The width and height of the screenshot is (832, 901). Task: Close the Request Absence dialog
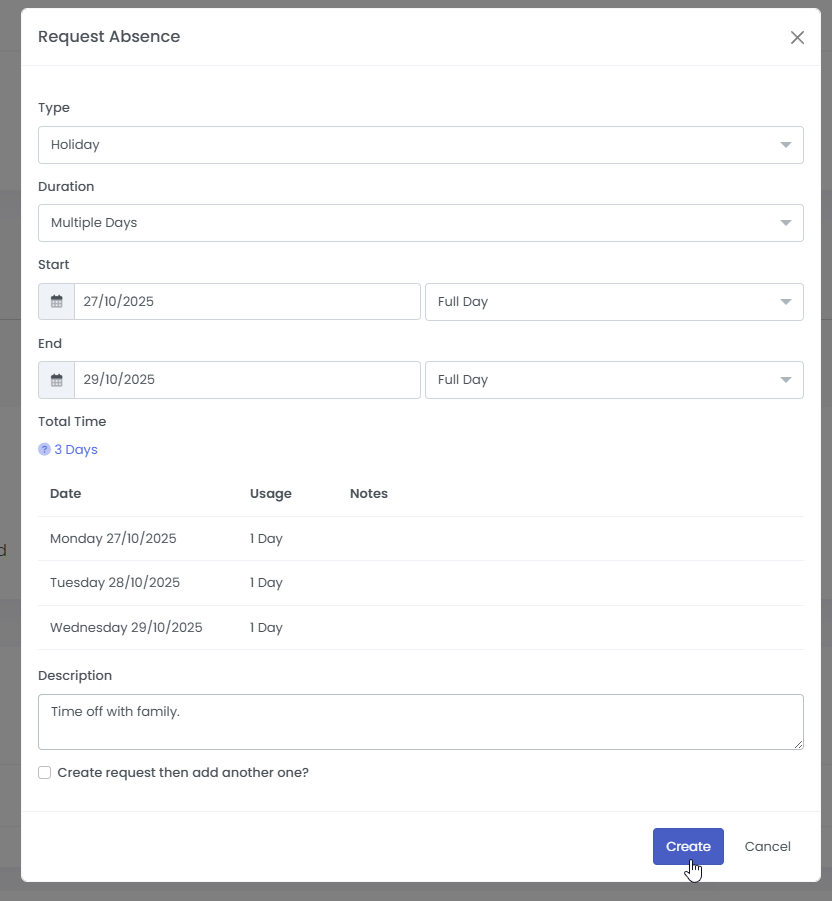797,37
